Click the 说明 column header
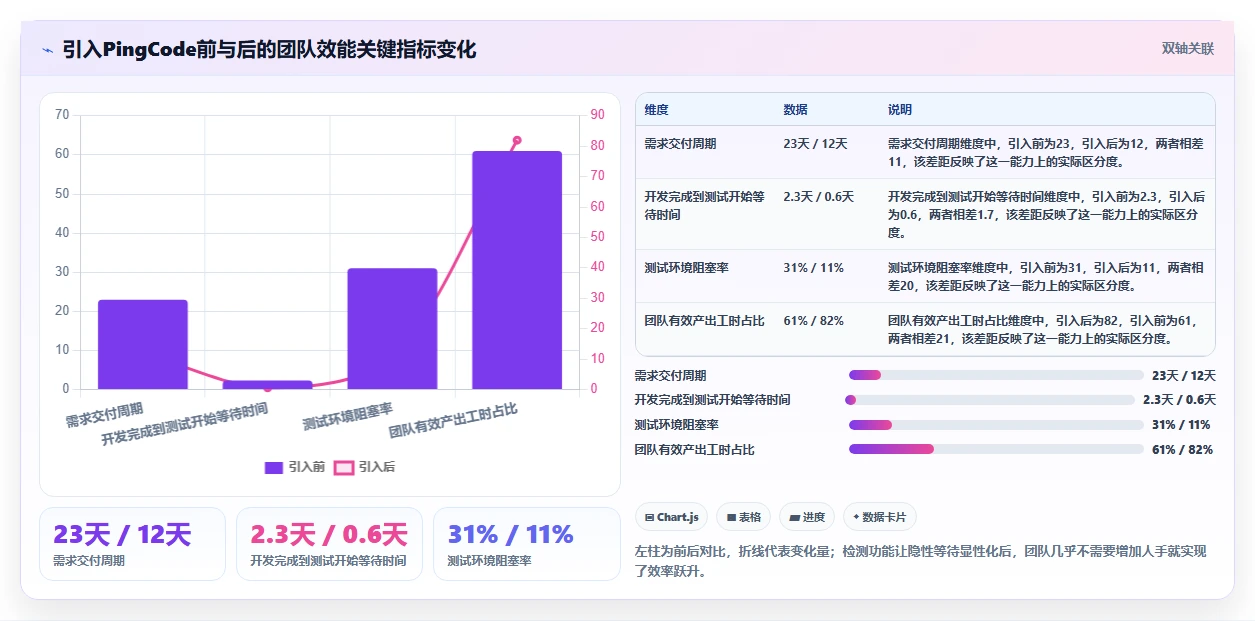Screen dimensions: 1255x621 point(900,109)
